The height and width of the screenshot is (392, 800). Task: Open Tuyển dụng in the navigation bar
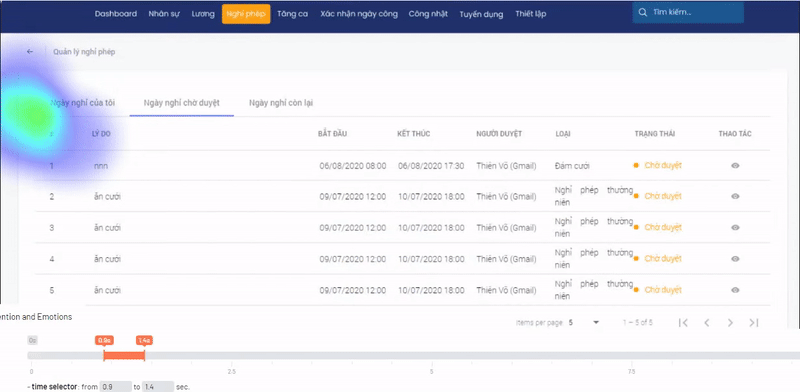[481, 14]
